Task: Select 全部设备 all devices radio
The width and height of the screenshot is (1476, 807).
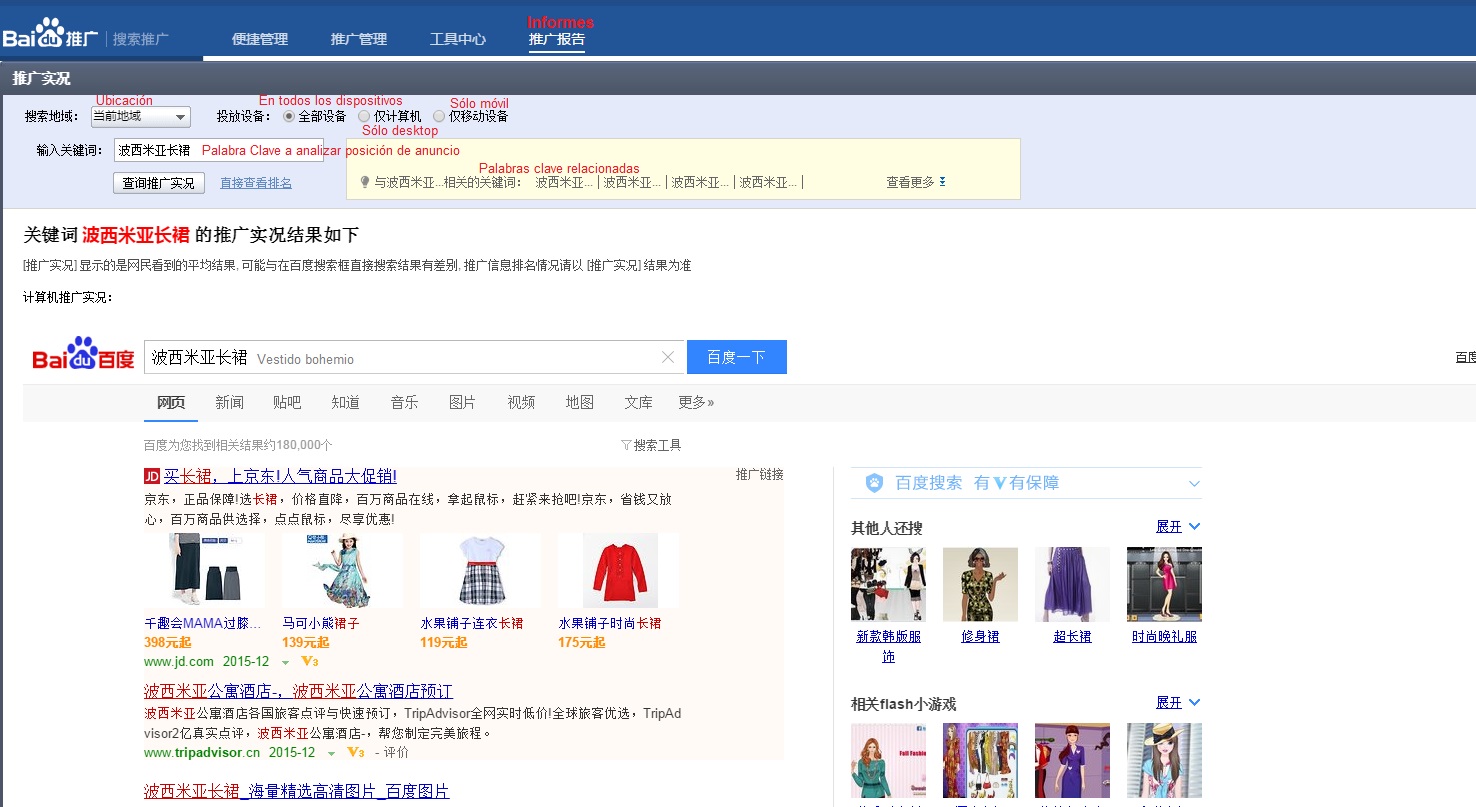Action: [289, 116]
